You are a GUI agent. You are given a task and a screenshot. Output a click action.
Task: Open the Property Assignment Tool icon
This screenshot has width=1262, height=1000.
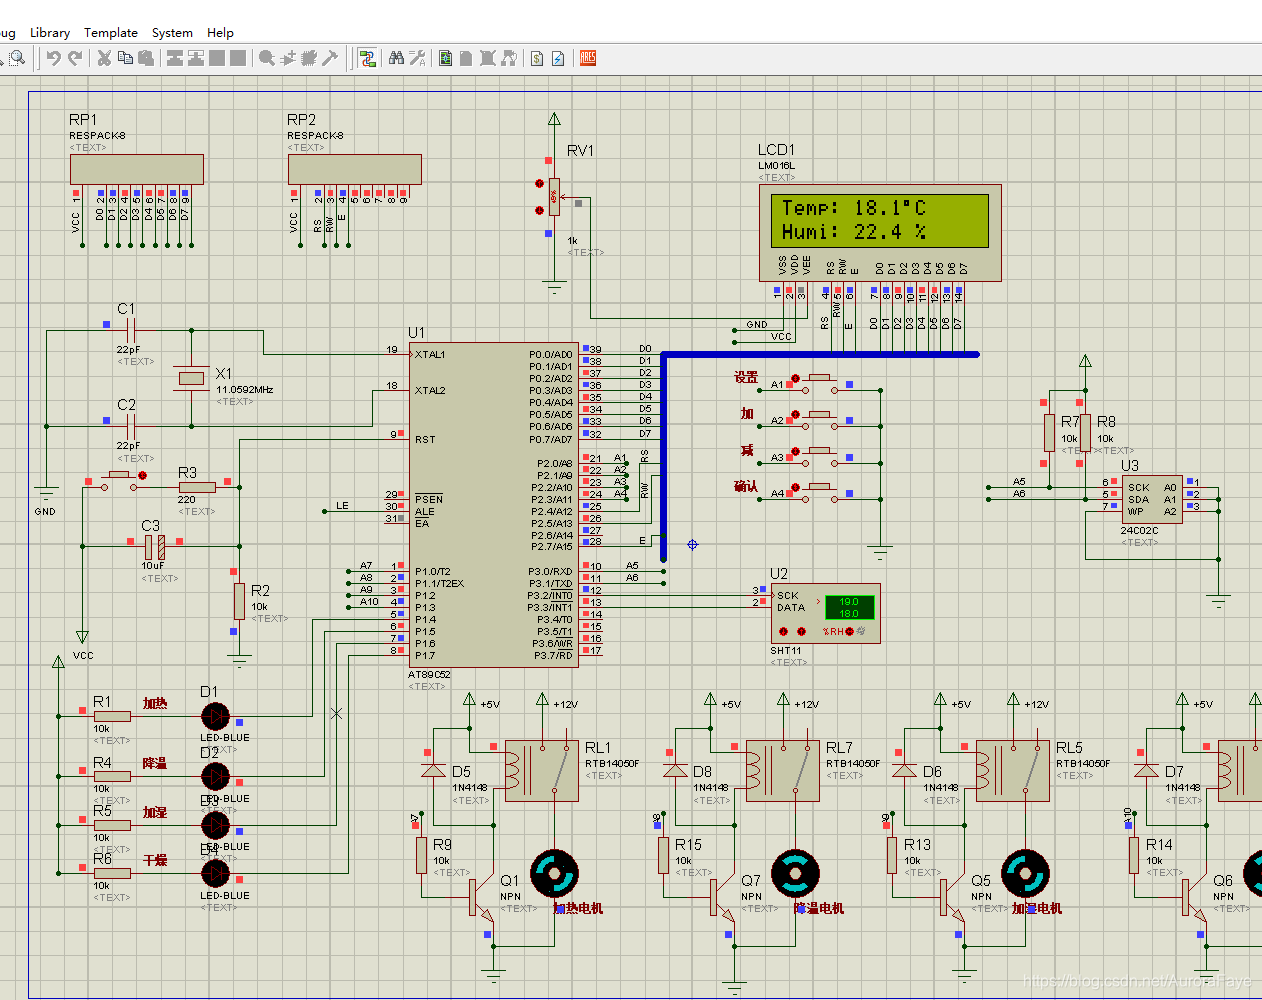tap(418, 58)
